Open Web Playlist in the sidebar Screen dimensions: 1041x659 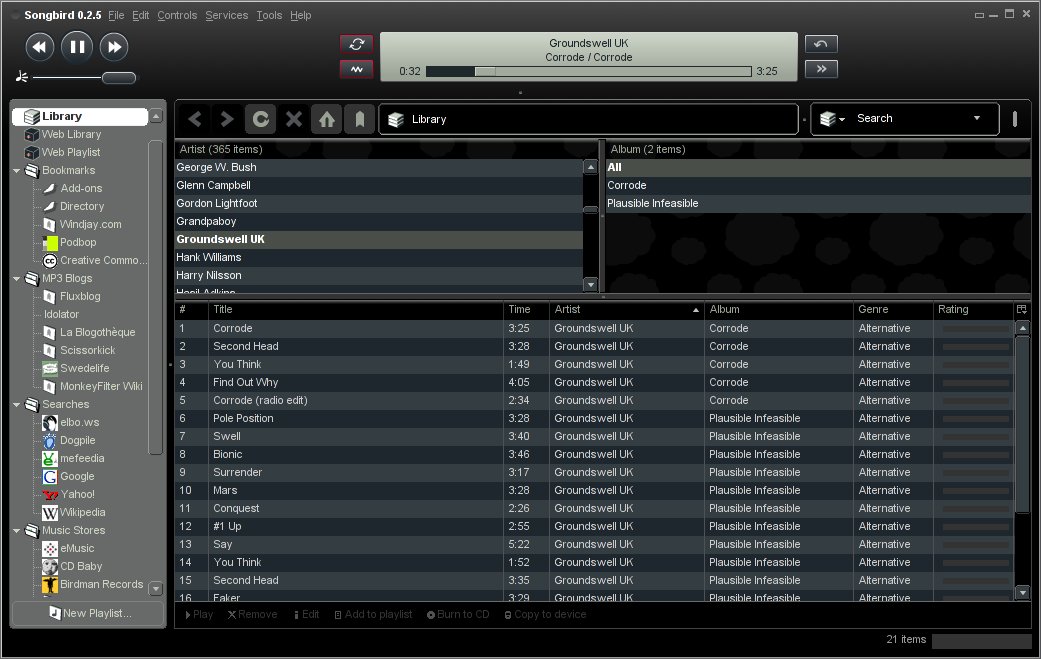[x=70, y=152]
